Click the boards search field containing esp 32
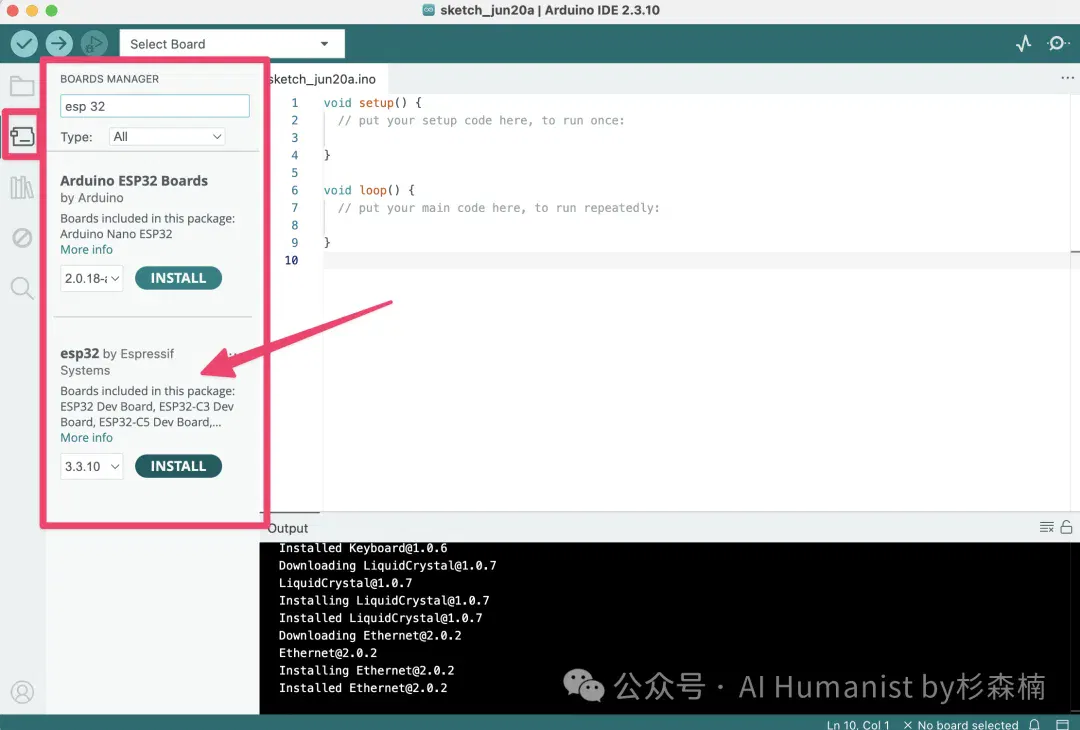Image resolution: width=1080 pixels, height=730 pixels. point(155,106)
